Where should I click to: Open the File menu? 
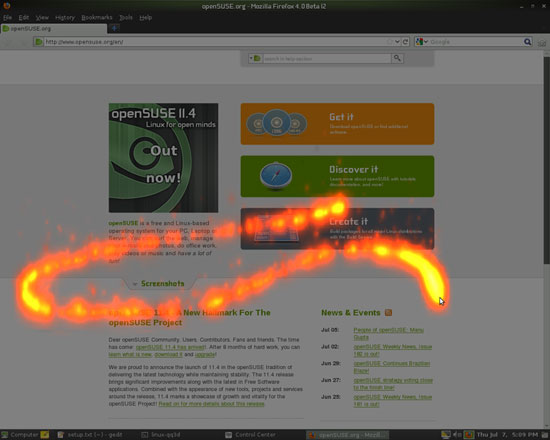[x=7, y=17]
